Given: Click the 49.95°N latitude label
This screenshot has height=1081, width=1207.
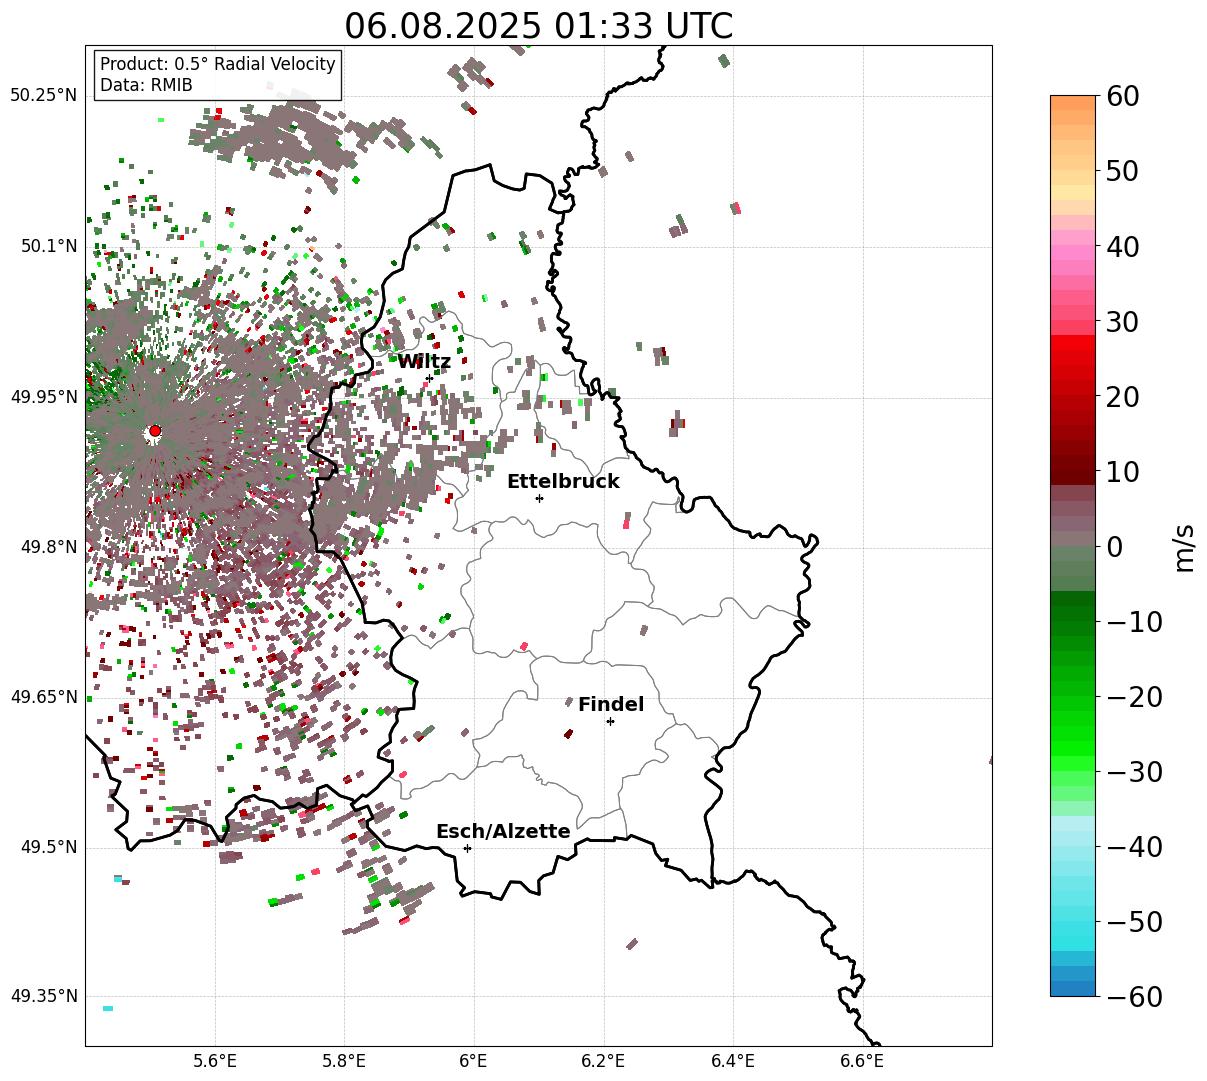Looking at the screenshot, I should pos(43,397).
